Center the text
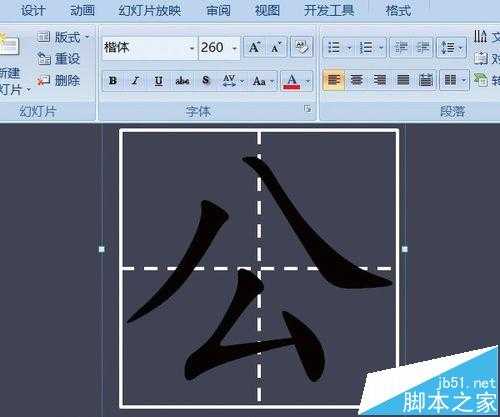 (356, 80)
